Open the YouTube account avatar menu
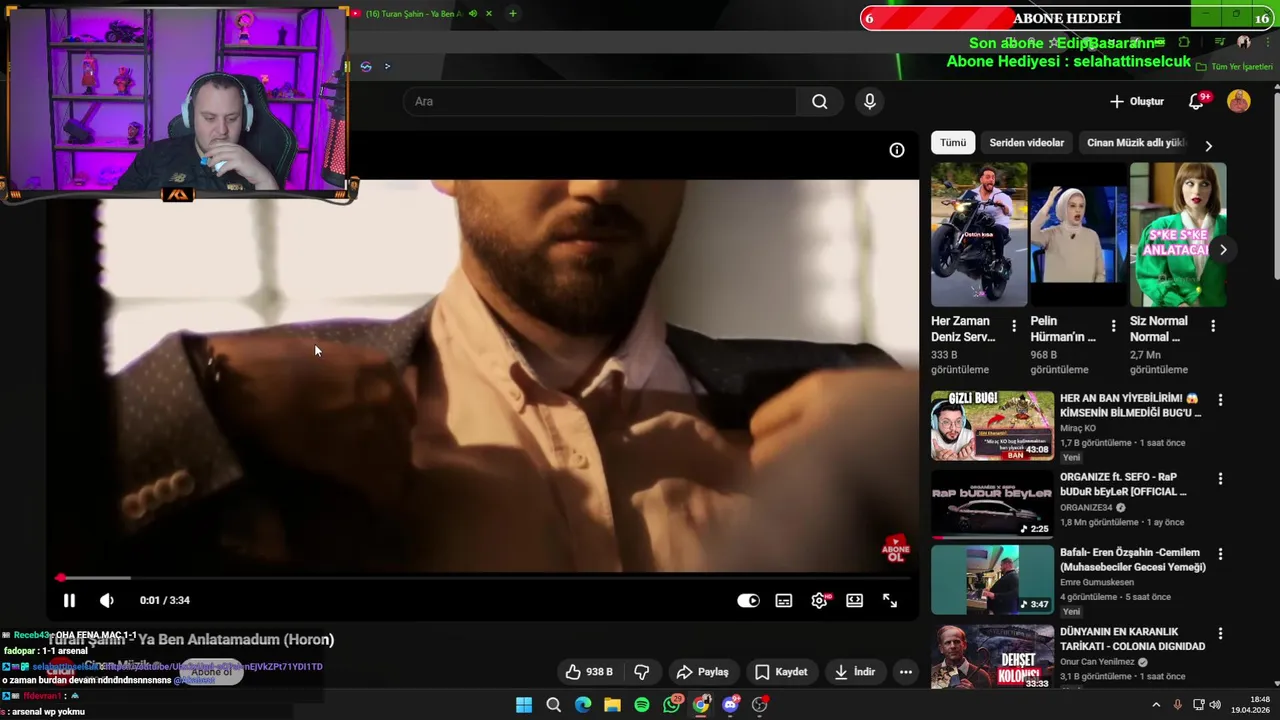This screenshot has width=1280, height=720. (x=1239, y=101)
